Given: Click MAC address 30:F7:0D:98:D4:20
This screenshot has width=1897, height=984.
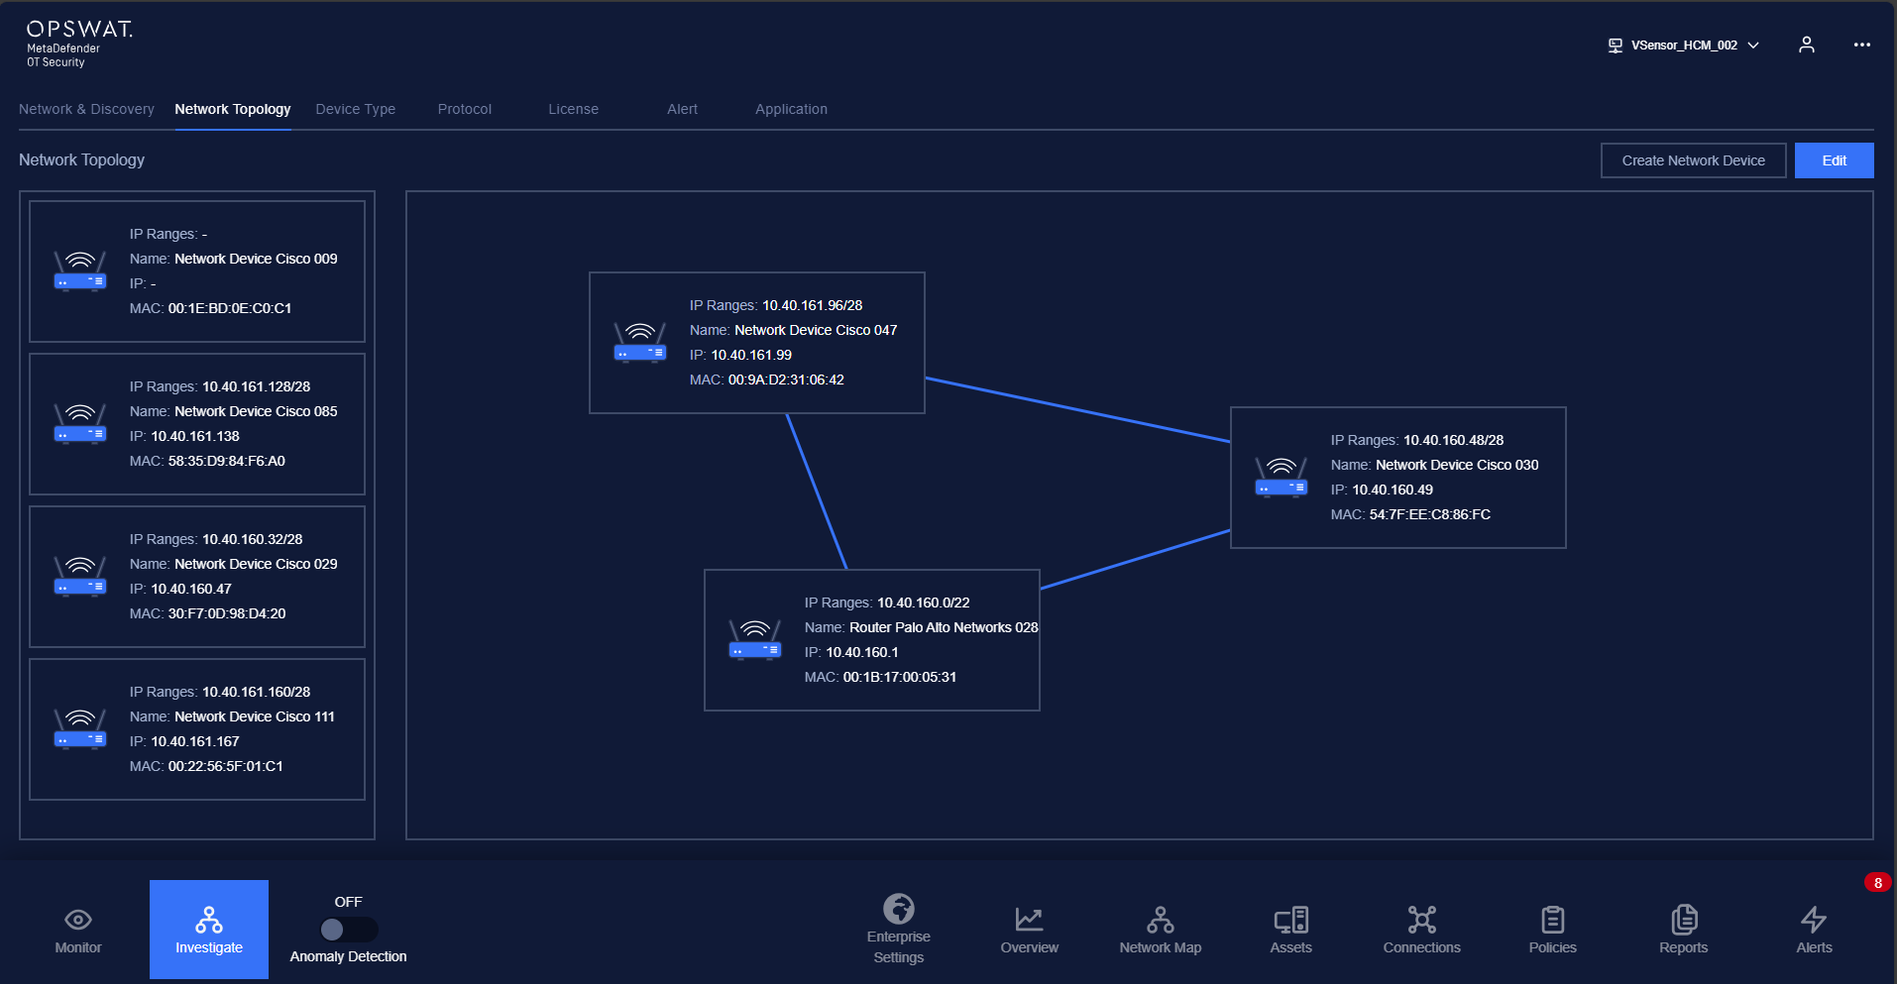Looking at the screenshot, I should click(227, 613).
